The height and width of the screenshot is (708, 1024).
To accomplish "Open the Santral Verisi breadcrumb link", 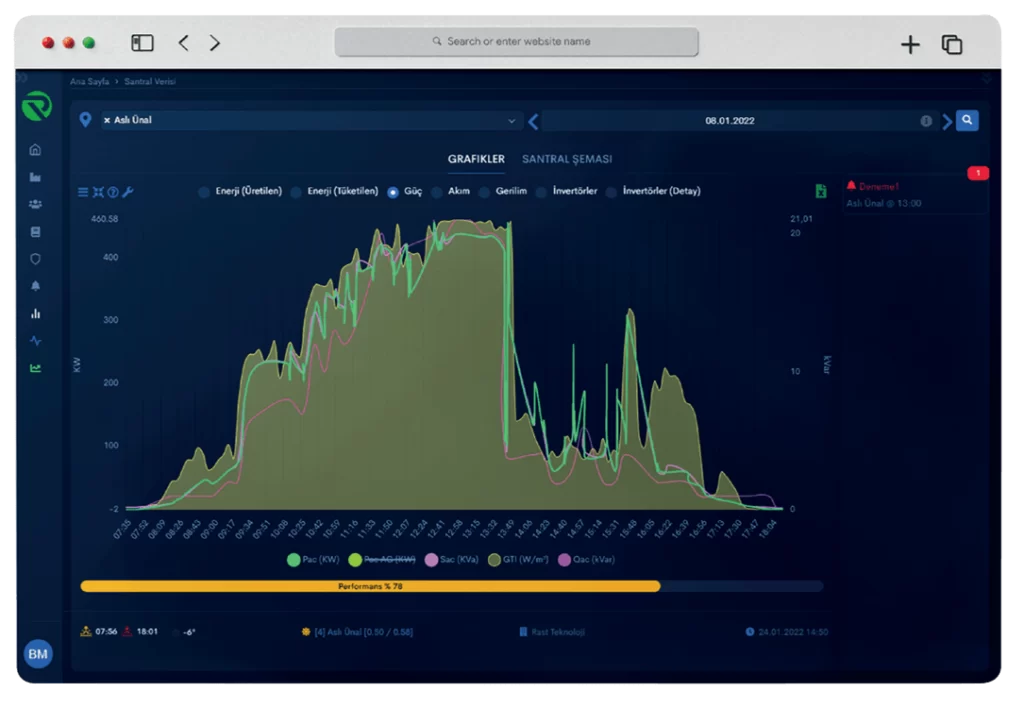I will click(150, 82).
